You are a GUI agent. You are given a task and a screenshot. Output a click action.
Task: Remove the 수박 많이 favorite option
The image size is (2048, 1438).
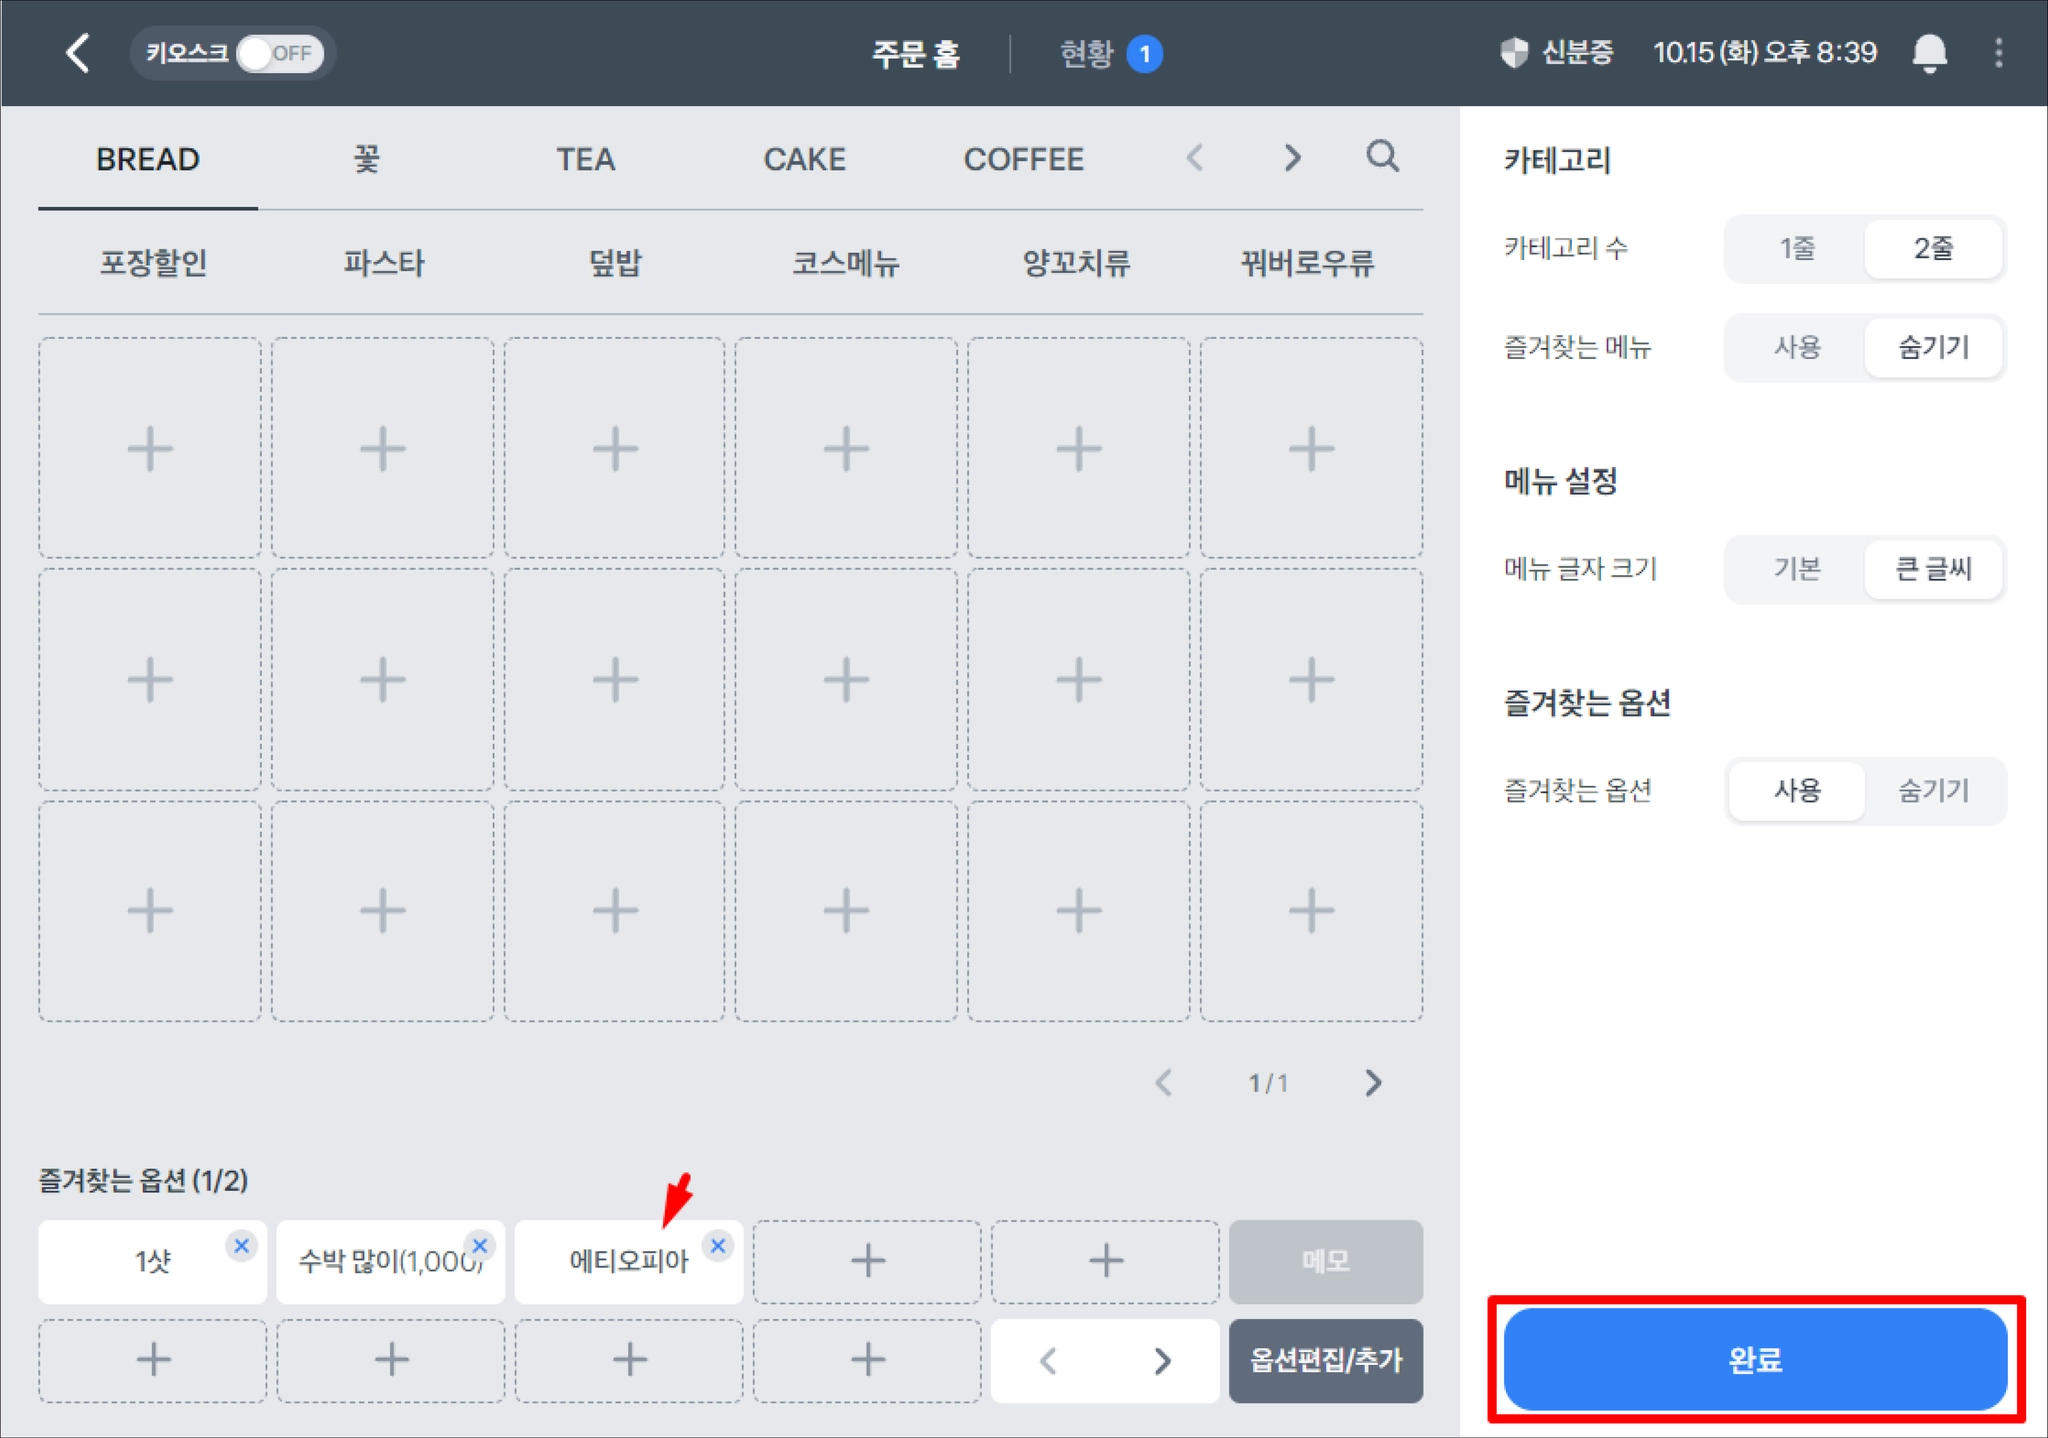[480, 1245]
